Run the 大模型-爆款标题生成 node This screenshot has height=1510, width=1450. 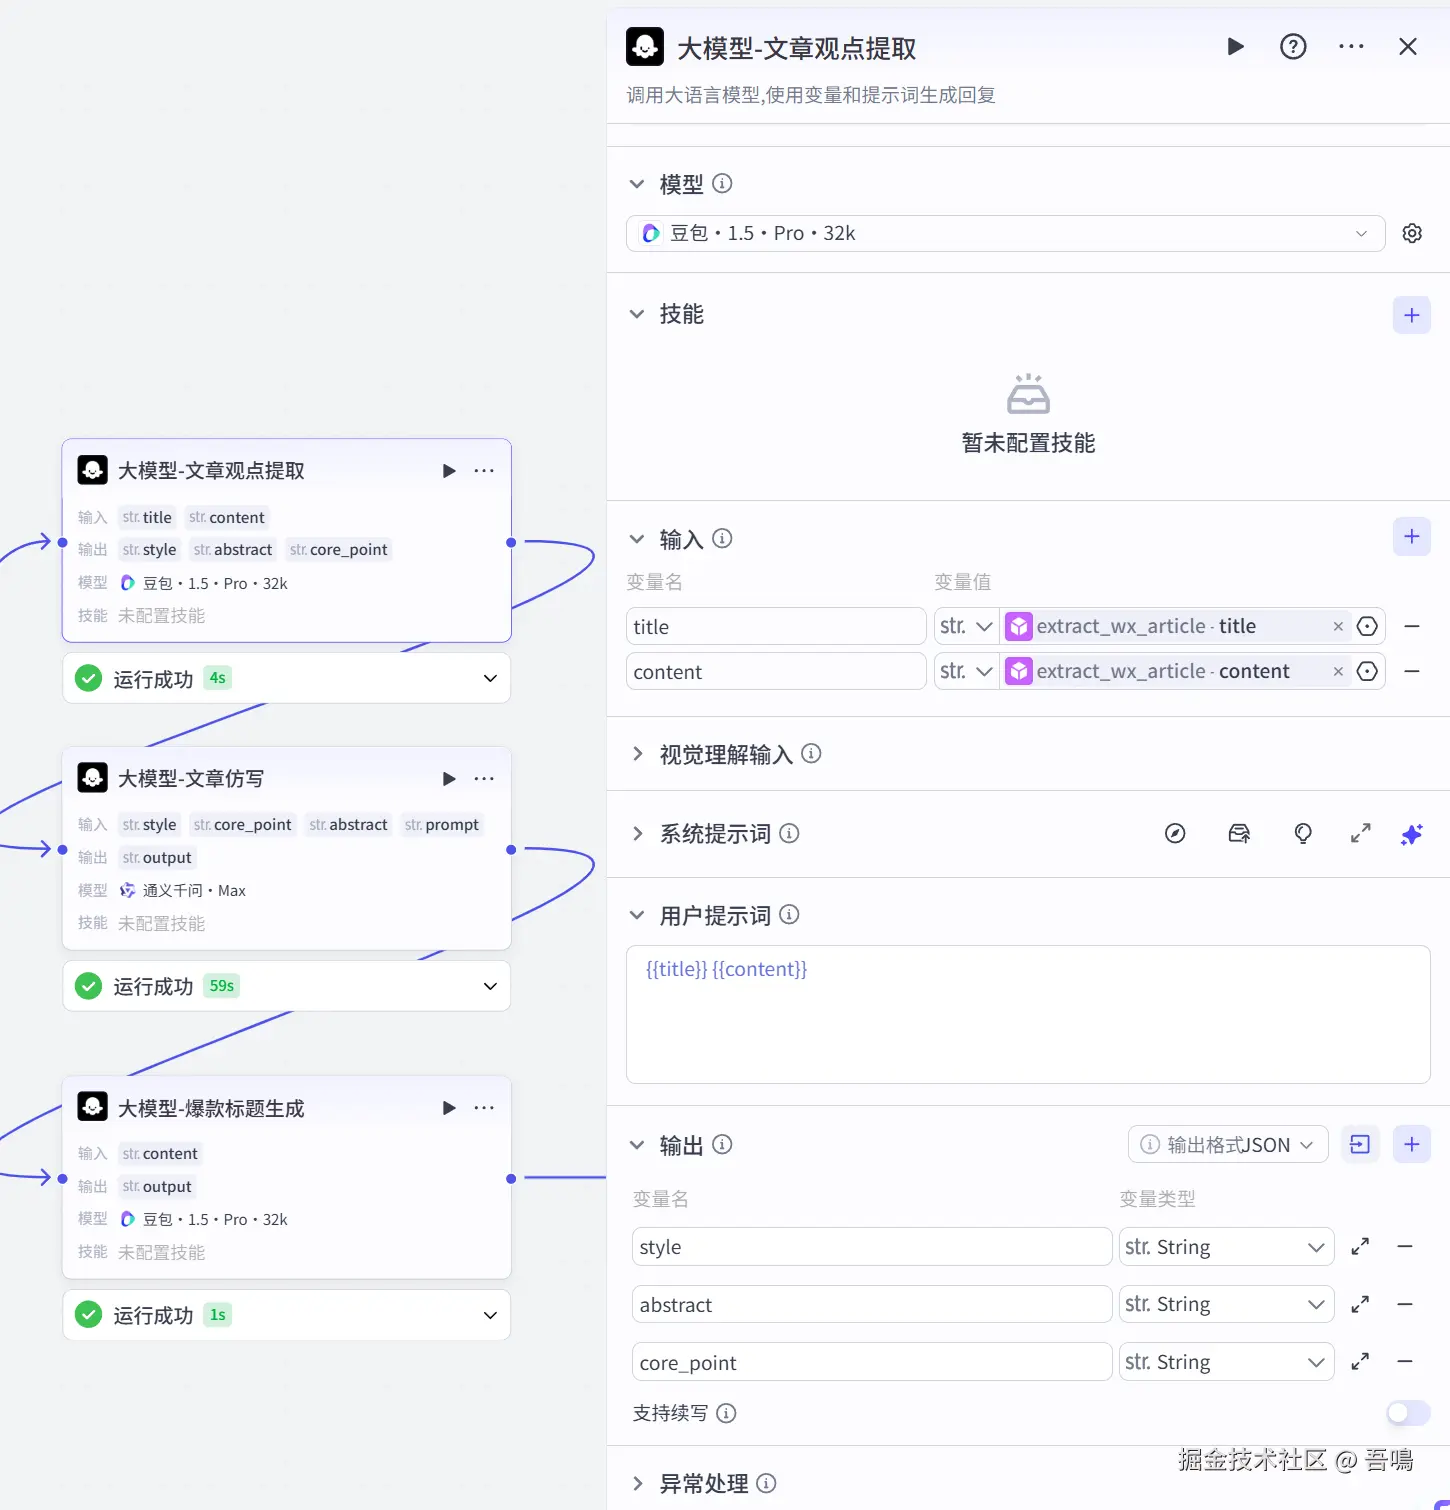(x=449, y=1108)
